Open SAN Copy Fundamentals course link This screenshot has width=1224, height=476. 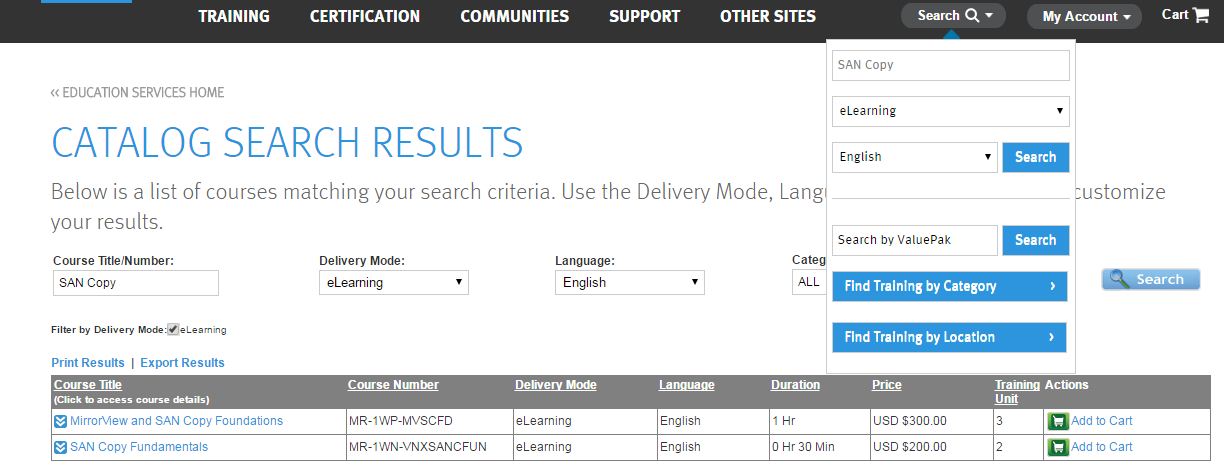point(139,447)
